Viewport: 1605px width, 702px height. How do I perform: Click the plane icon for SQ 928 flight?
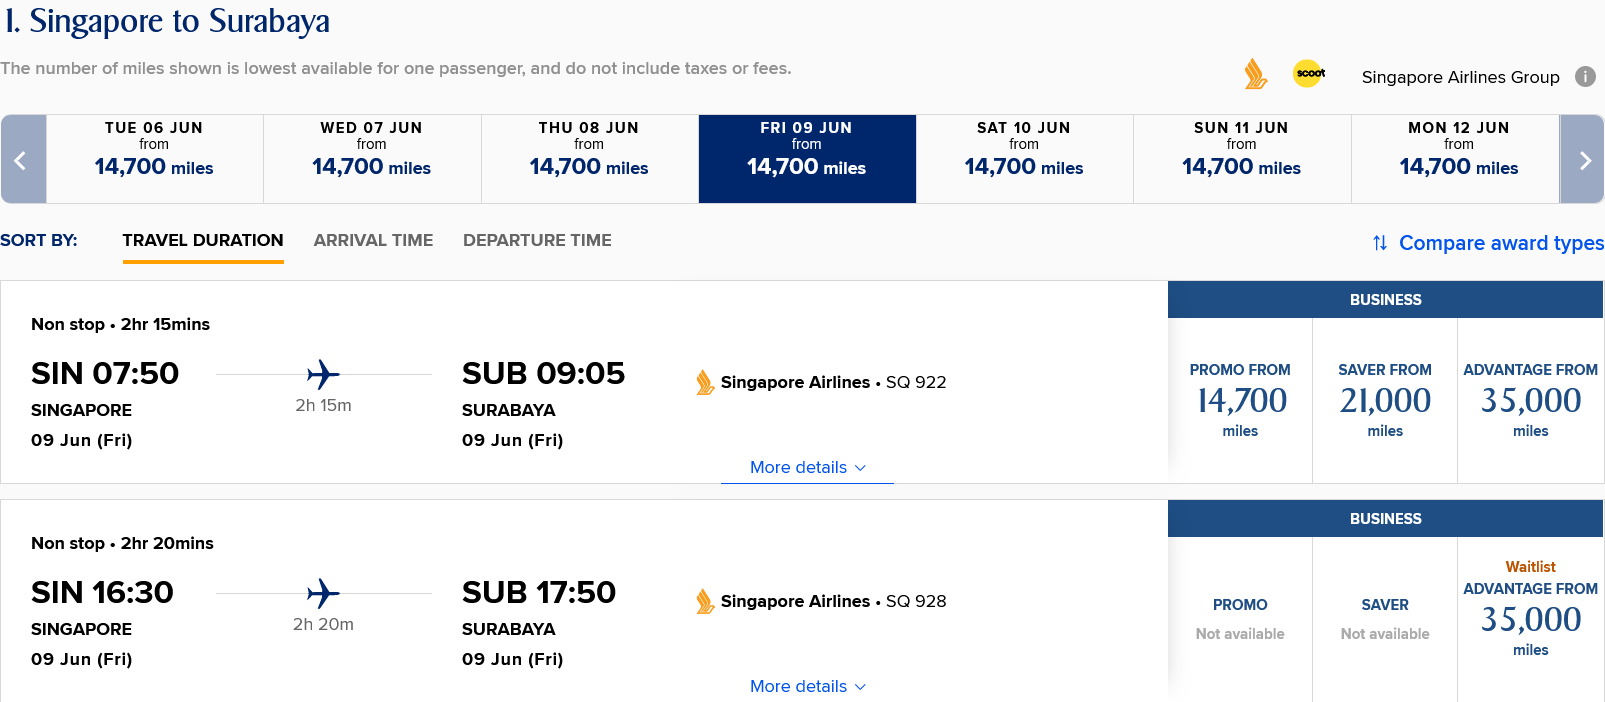[323, 594]
